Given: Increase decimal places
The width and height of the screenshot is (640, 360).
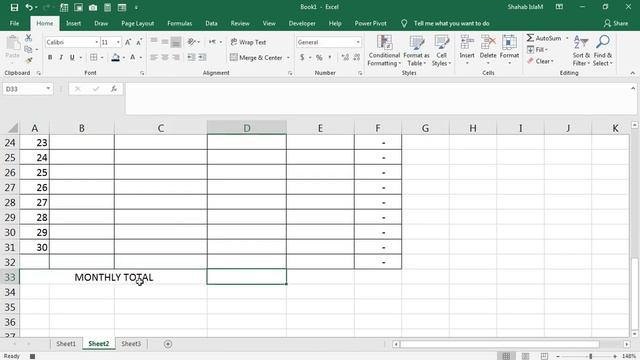Looking at the screenshot, I should pos(345,58).
